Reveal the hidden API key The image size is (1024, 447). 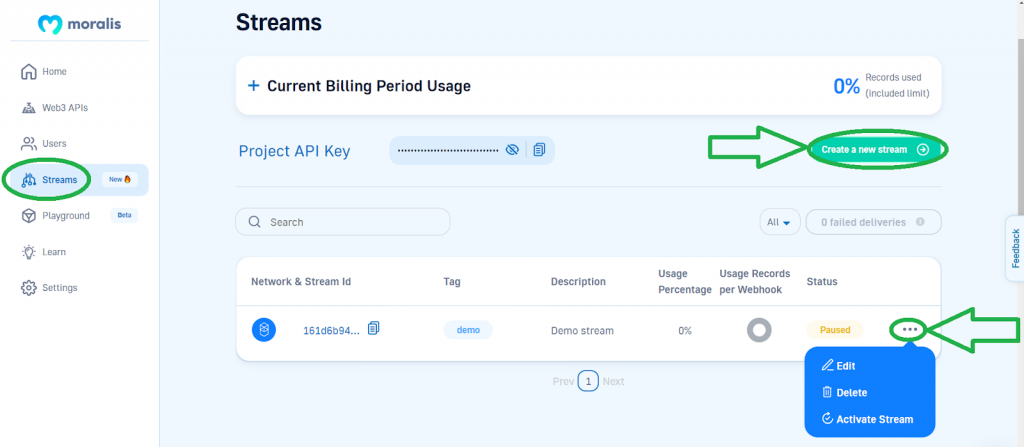pyautogui.click(x=513, y=150)
